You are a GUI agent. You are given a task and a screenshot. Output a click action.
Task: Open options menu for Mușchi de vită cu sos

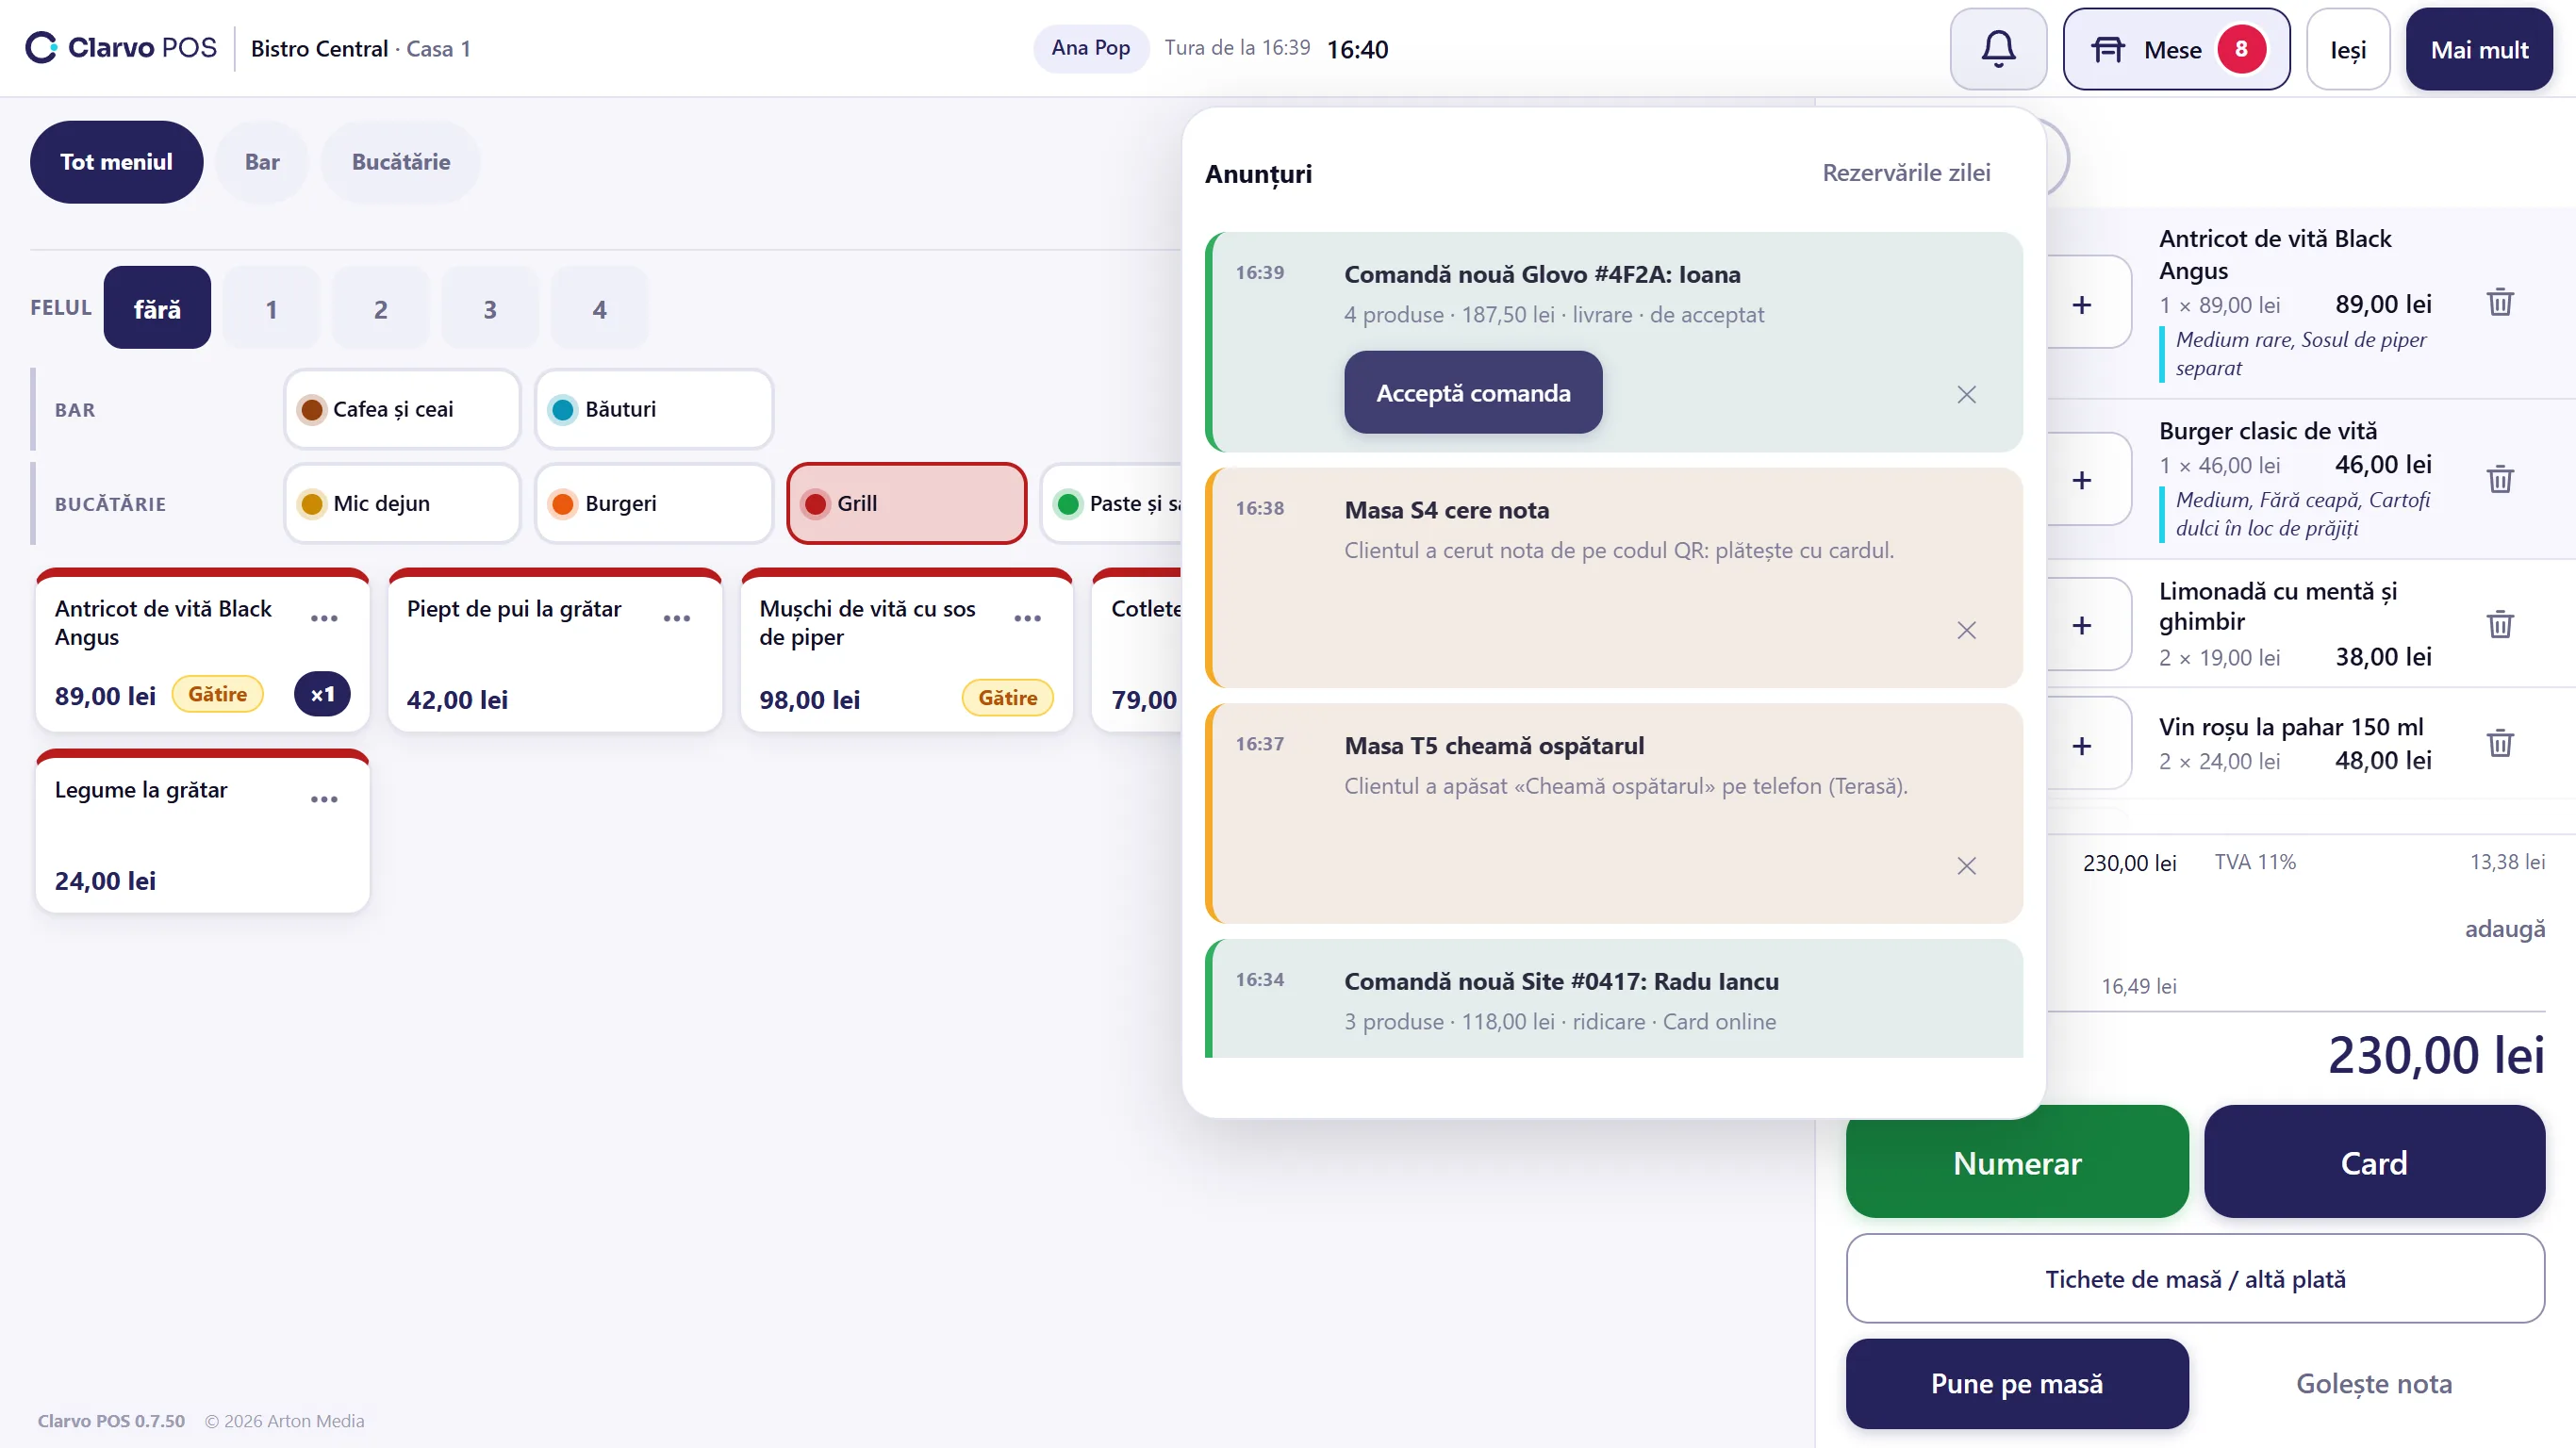click(1028, 618)
